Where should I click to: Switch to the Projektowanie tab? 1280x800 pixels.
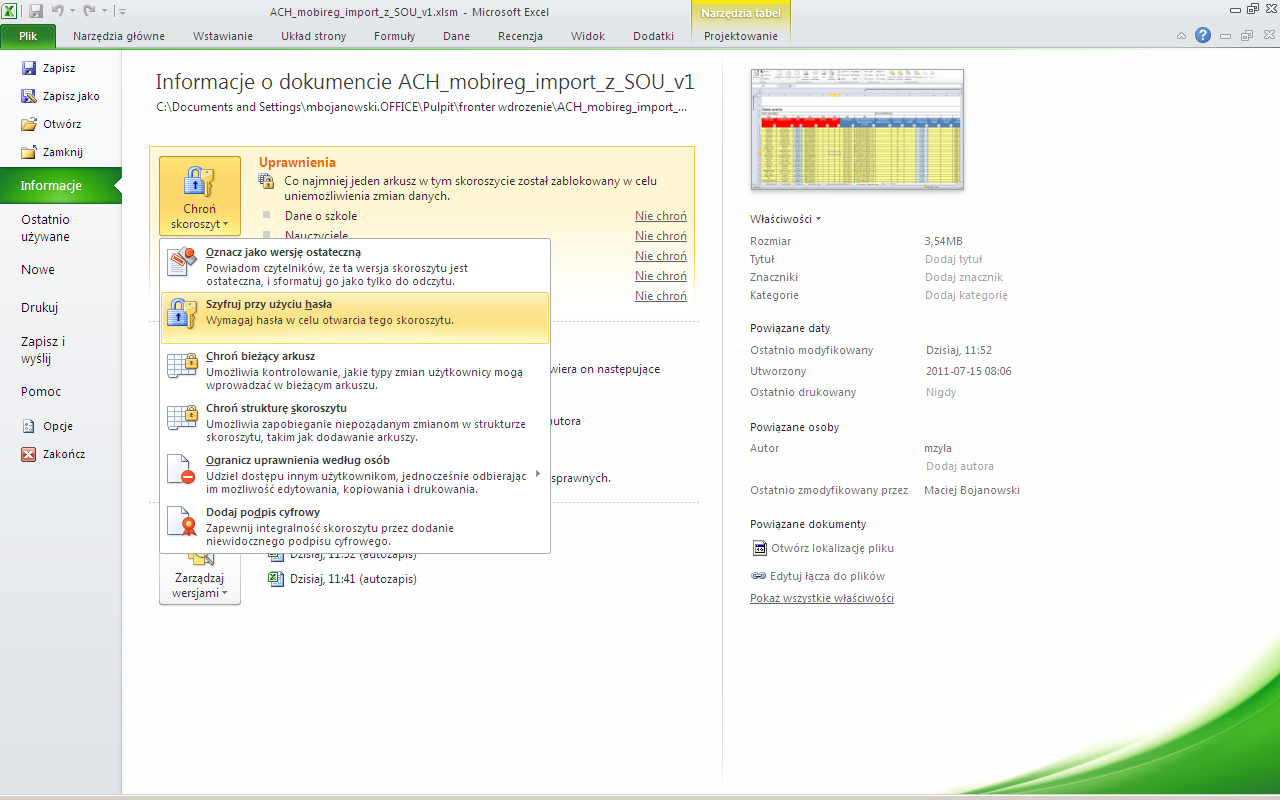coord(741,36)
